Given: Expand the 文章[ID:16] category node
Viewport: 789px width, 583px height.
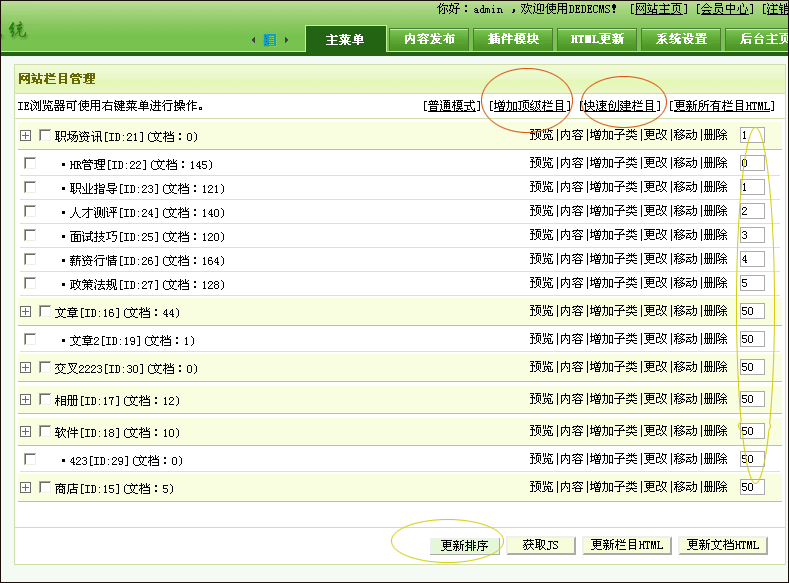Looking at the screenshot, I should coord(26,313).
